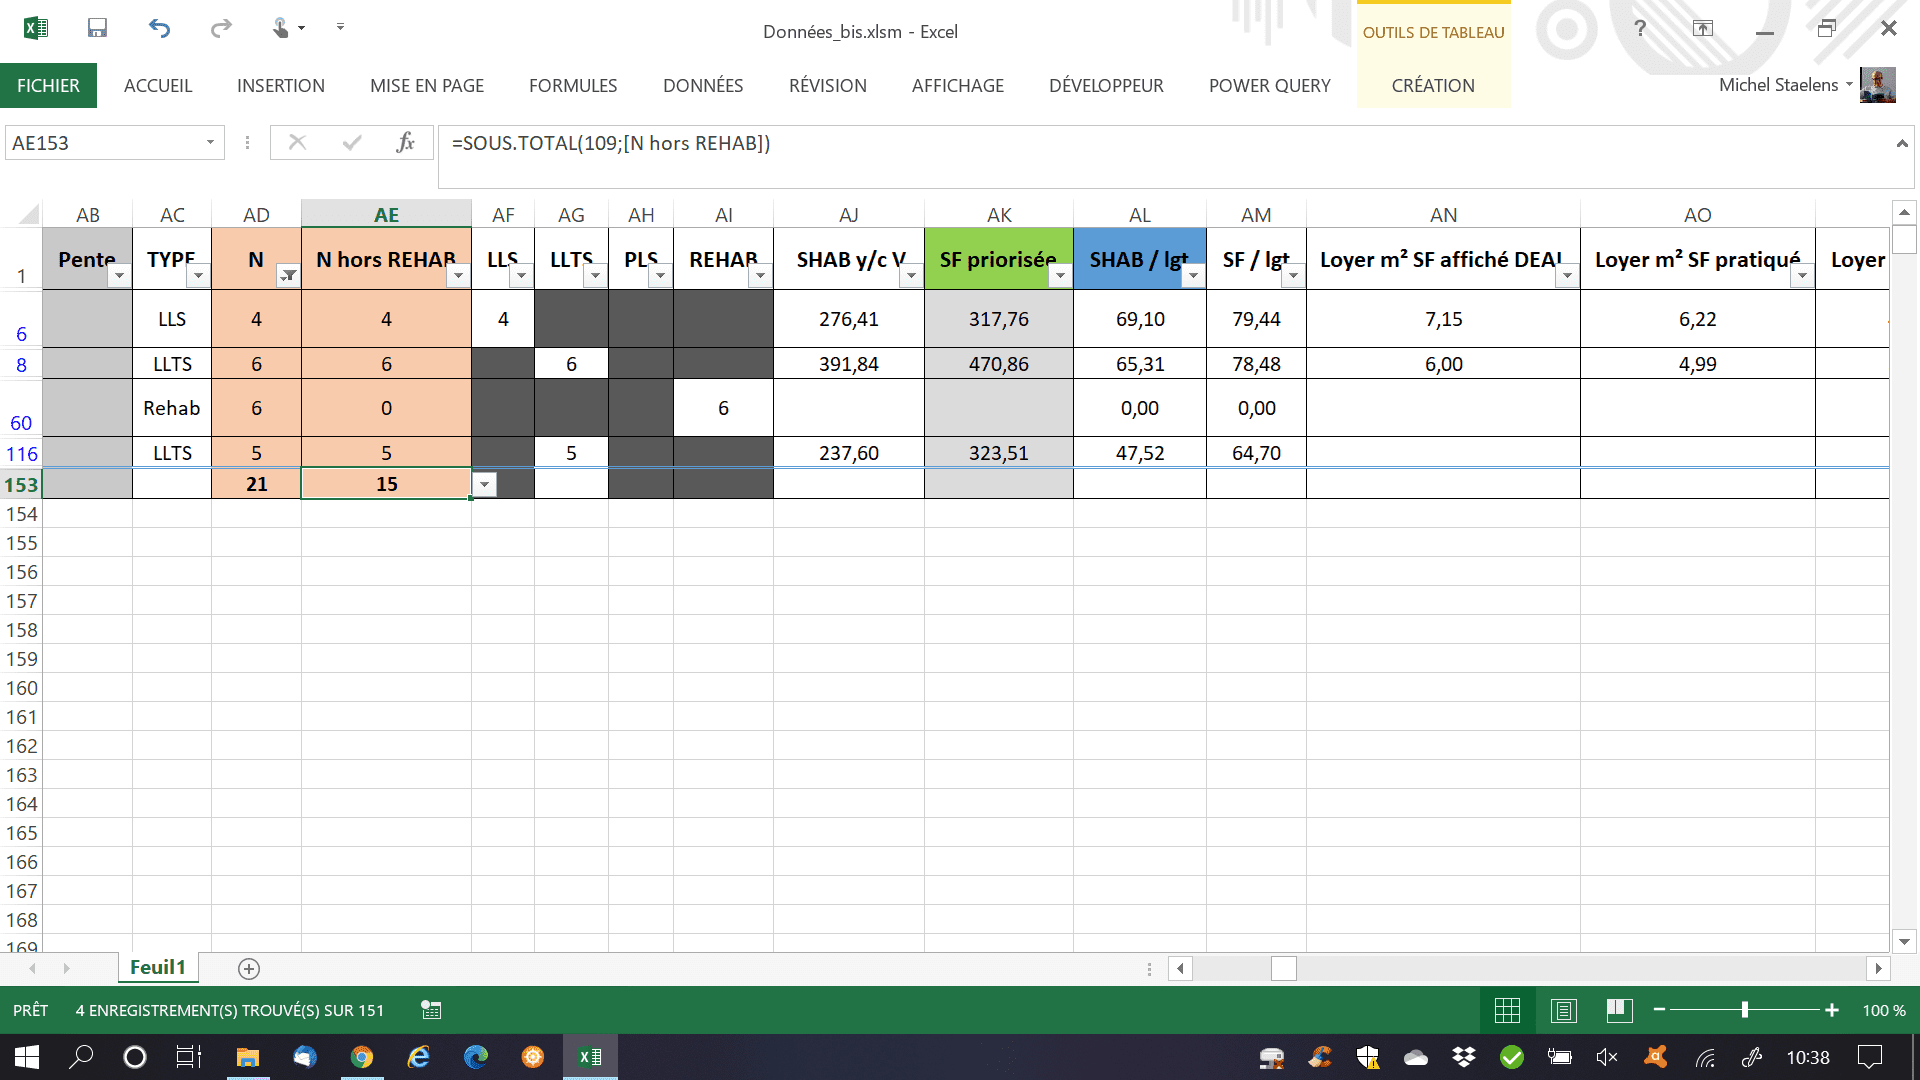Add a new sheet with plus icon

click(249, 969)
